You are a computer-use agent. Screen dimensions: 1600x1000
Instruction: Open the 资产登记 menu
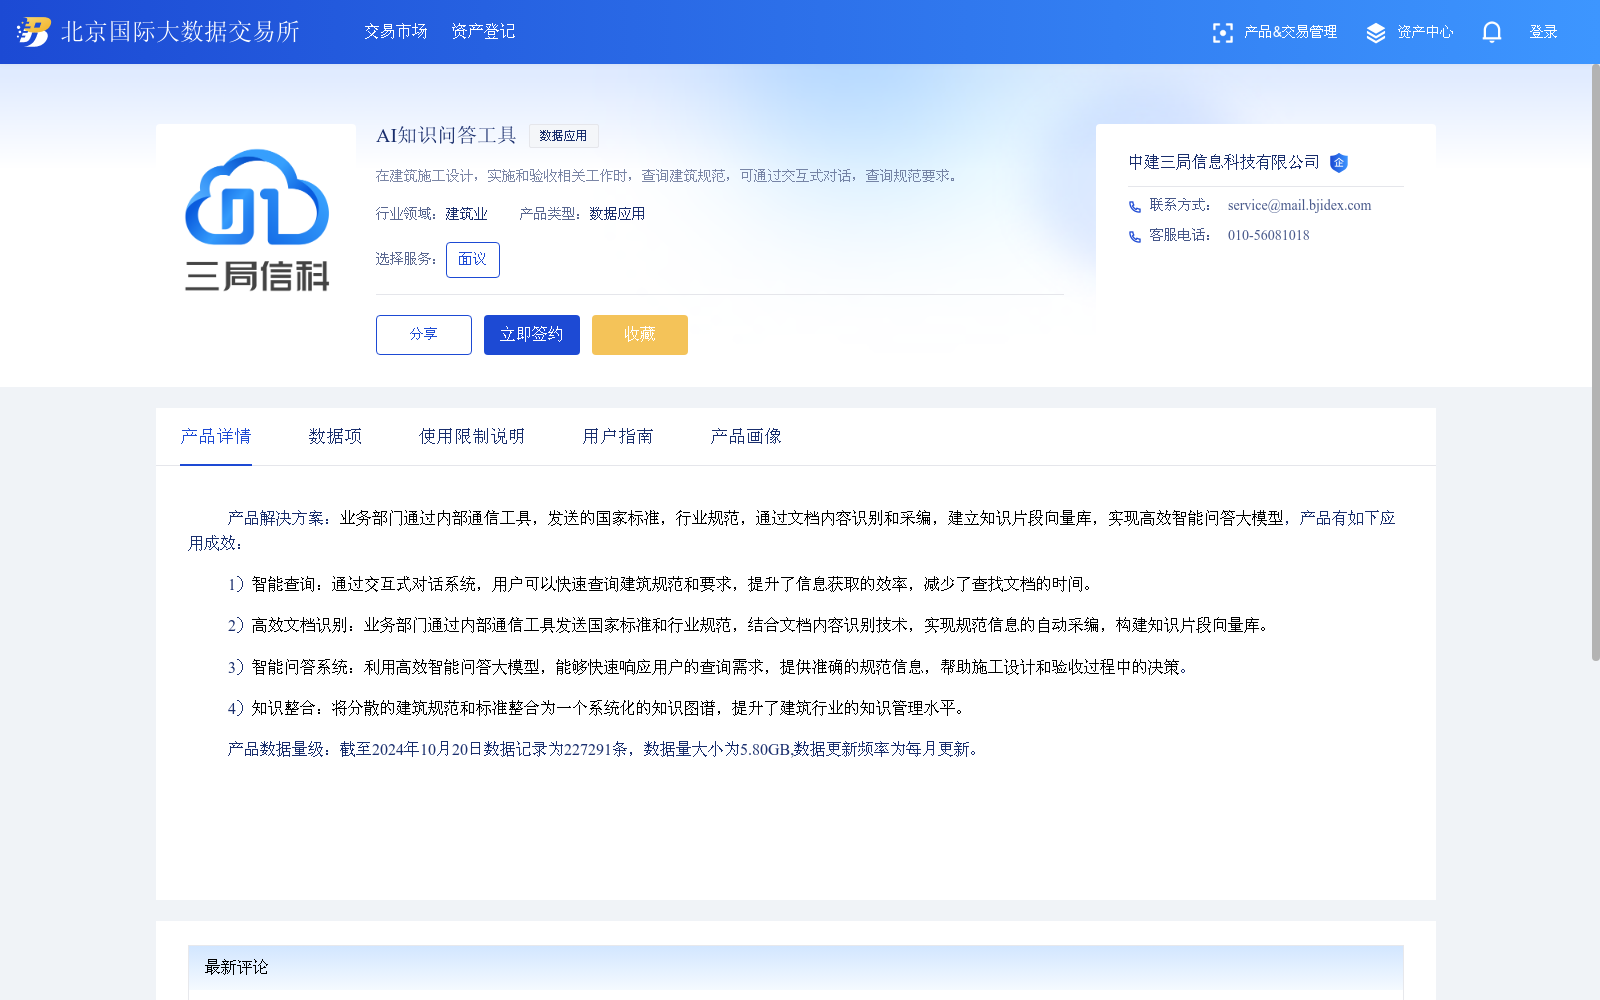click(x=483, y=32)
